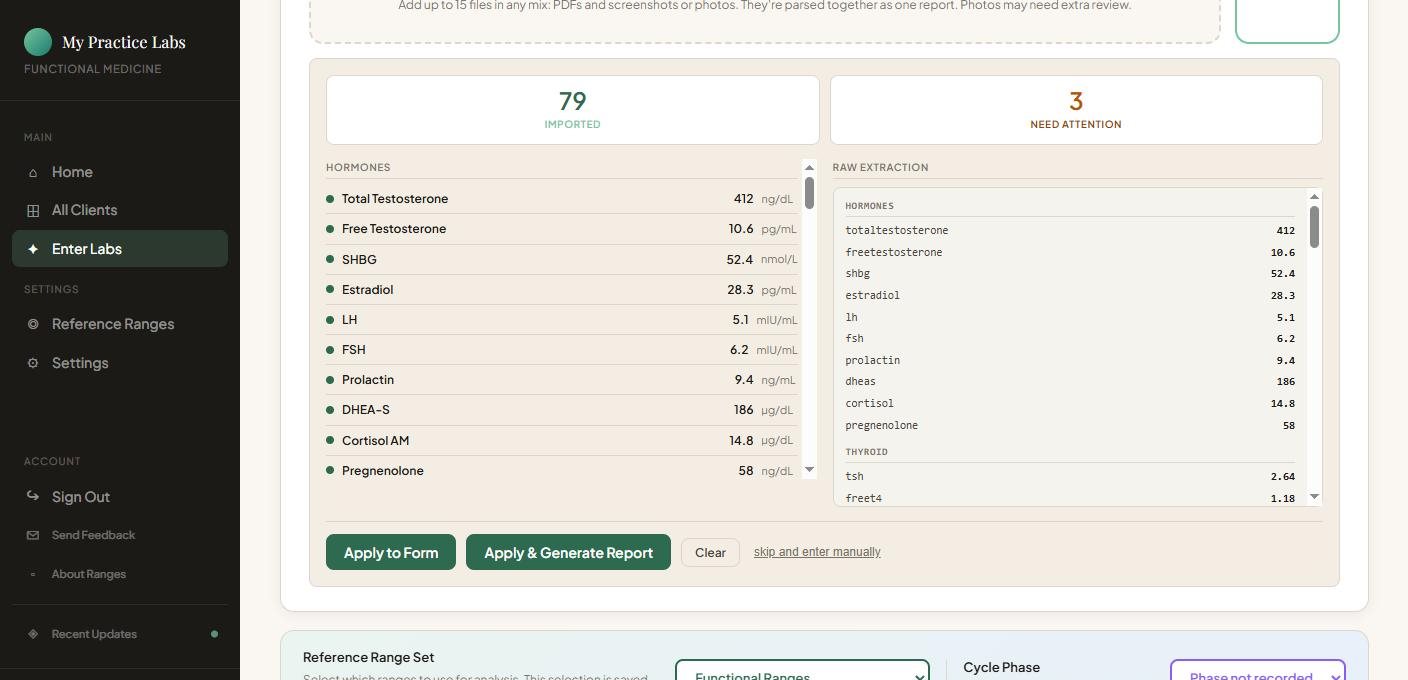The width and height of the screenshot is (1408, 680).
Task: Select the Pregnenolone row
Action: coord(562,470)
